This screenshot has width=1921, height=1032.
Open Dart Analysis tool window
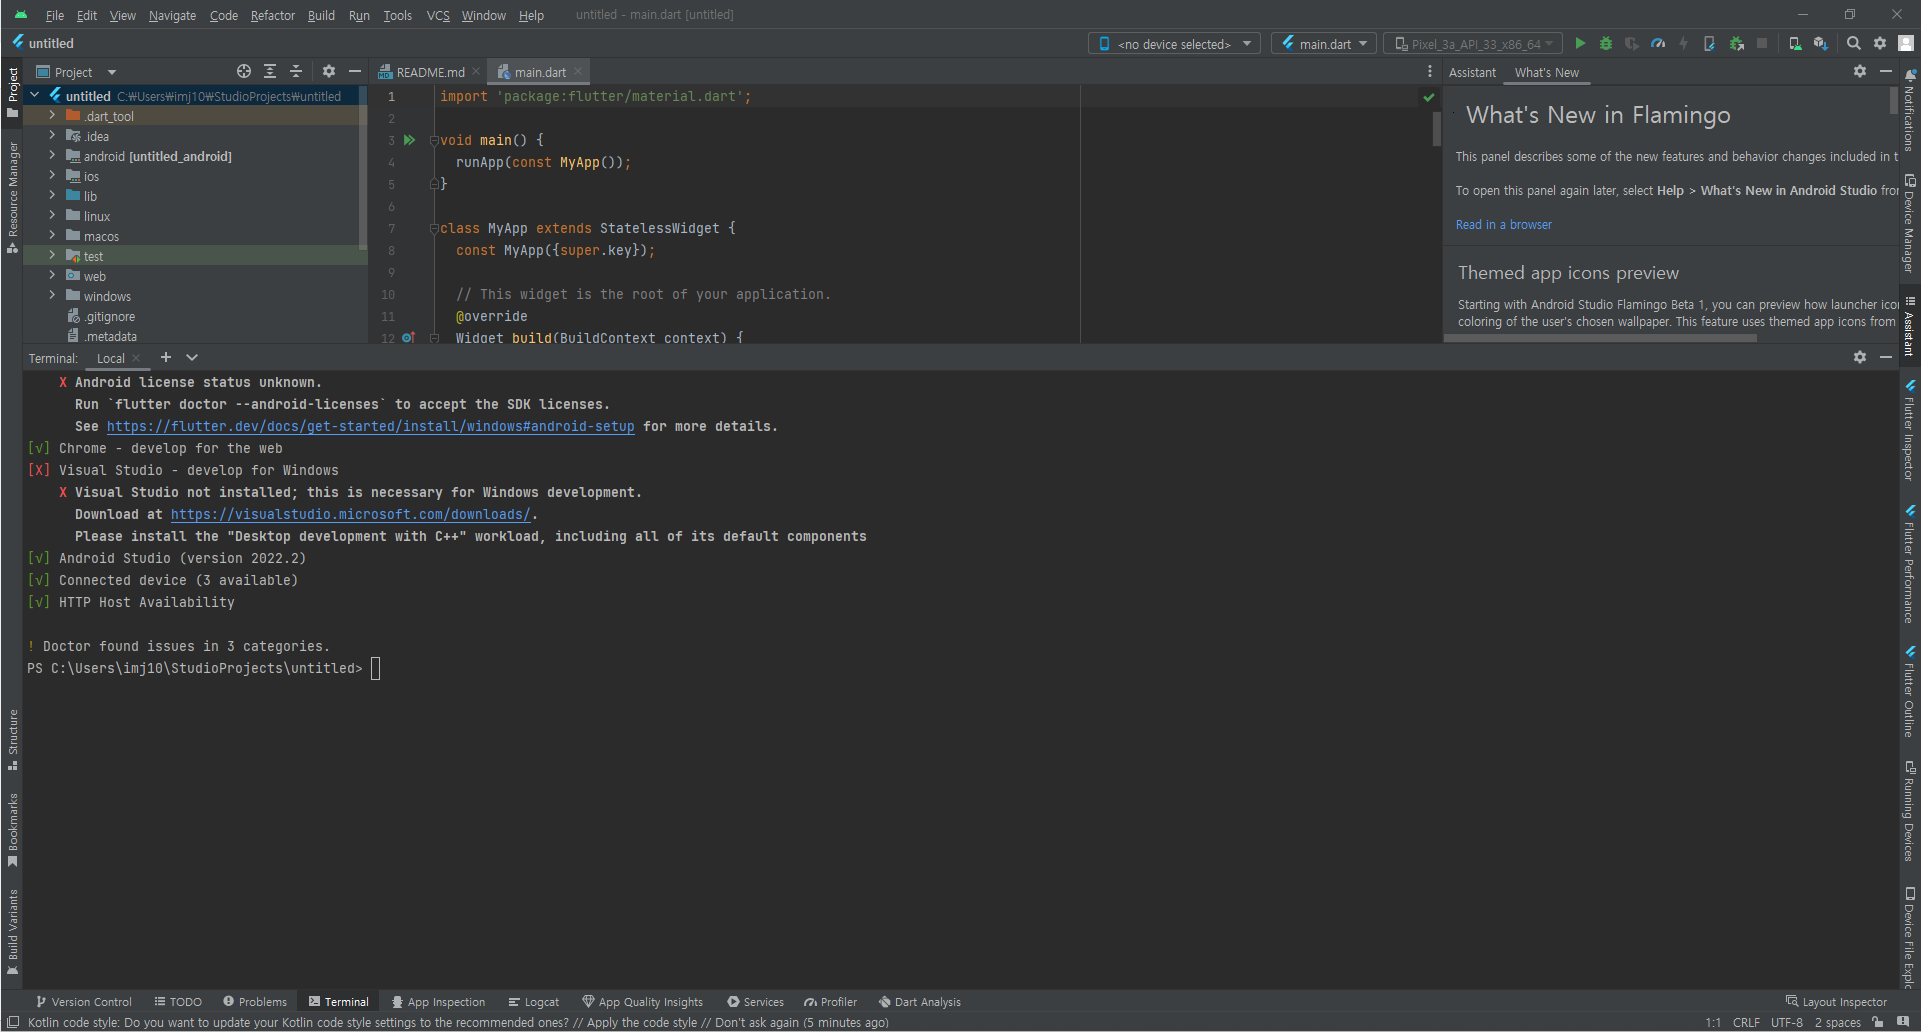point(919,1001)
